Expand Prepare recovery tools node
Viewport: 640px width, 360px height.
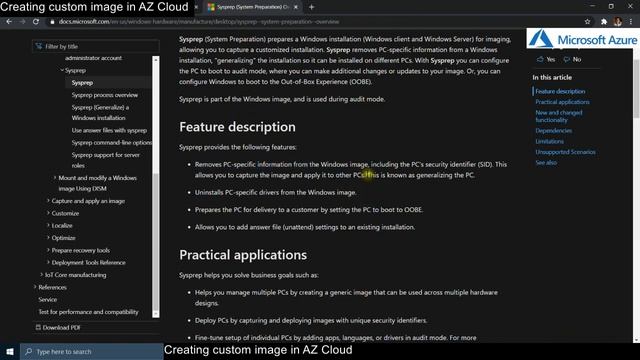[48, 250]
